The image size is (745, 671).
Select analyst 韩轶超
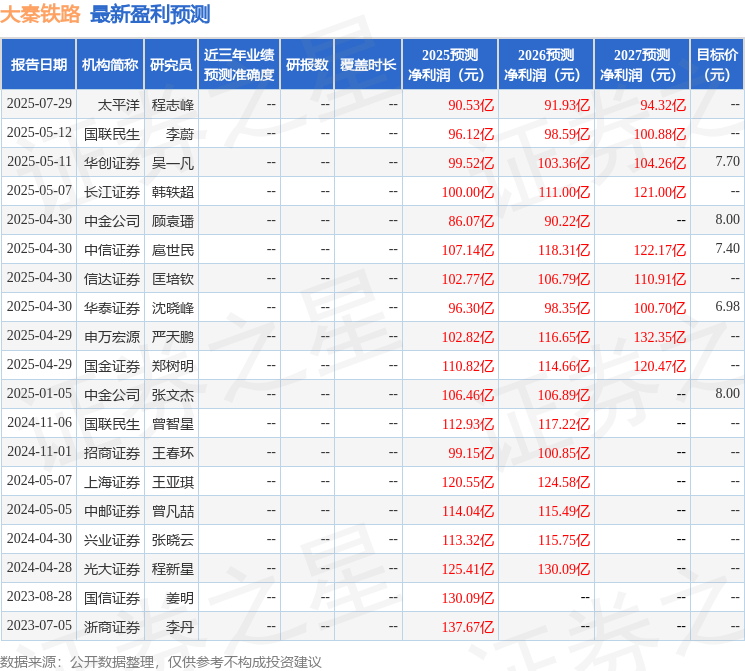(x=172, y=192)
